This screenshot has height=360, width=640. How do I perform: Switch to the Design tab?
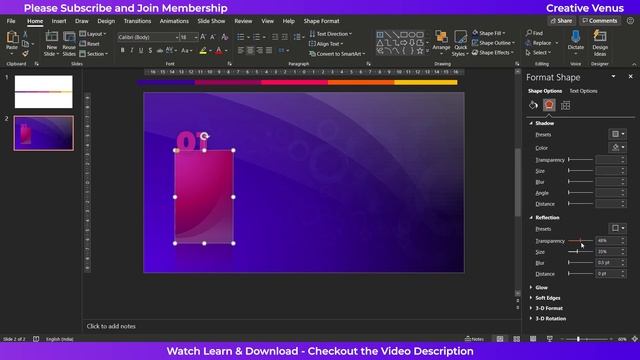pos(106,21)
